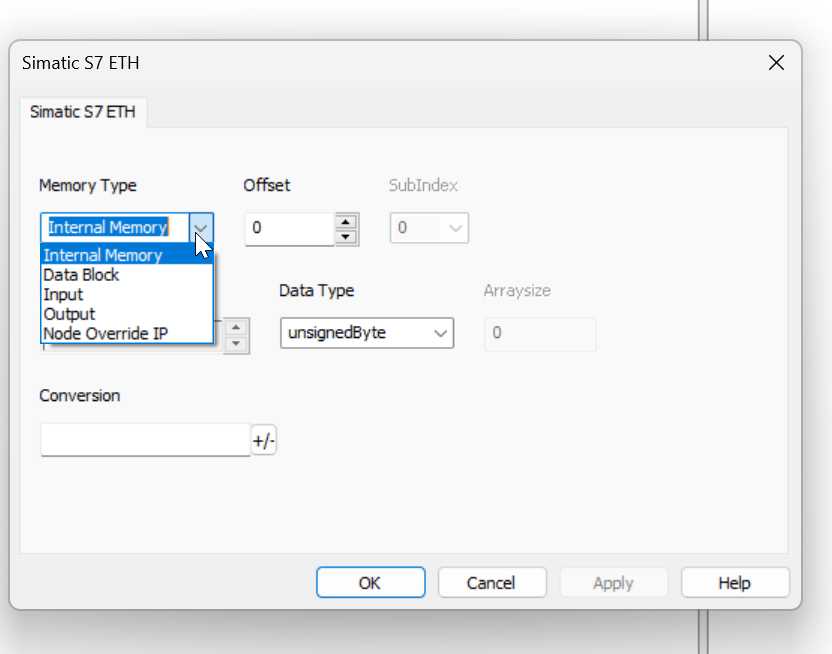
Task: Choose Output memory type option
Action: 127,314
